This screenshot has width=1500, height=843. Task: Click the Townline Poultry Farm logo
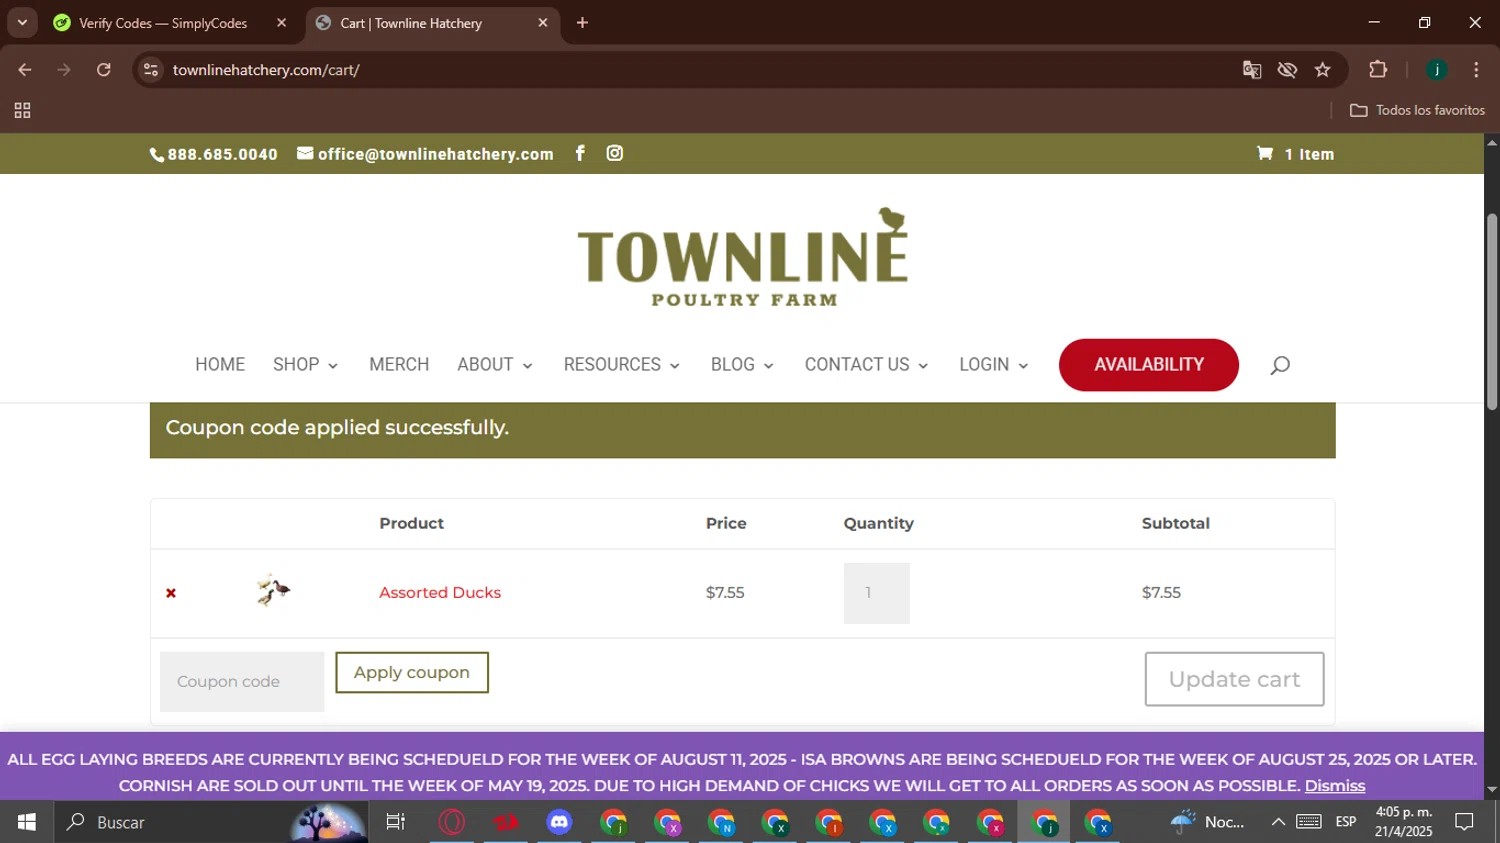[743, 257]
